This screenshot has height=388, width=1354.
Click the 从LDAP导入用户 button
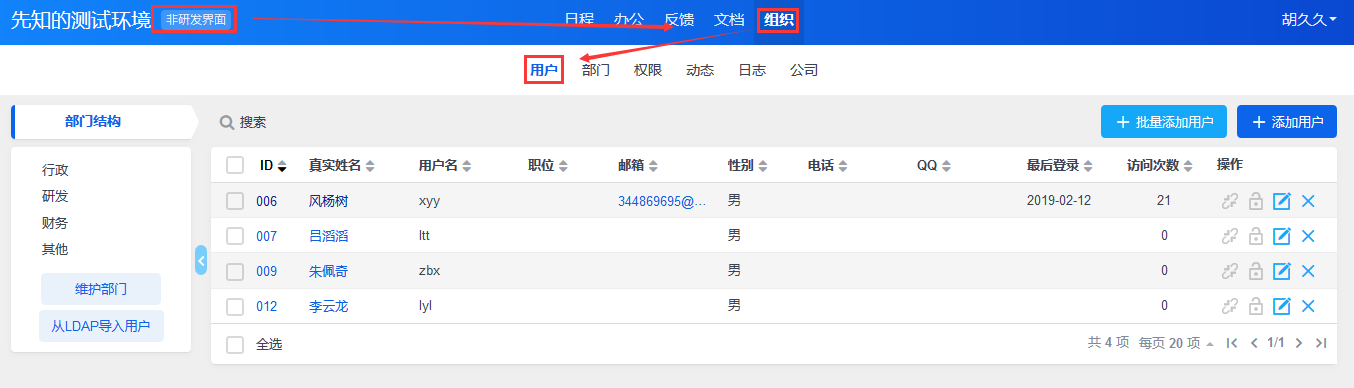point(101,326)
